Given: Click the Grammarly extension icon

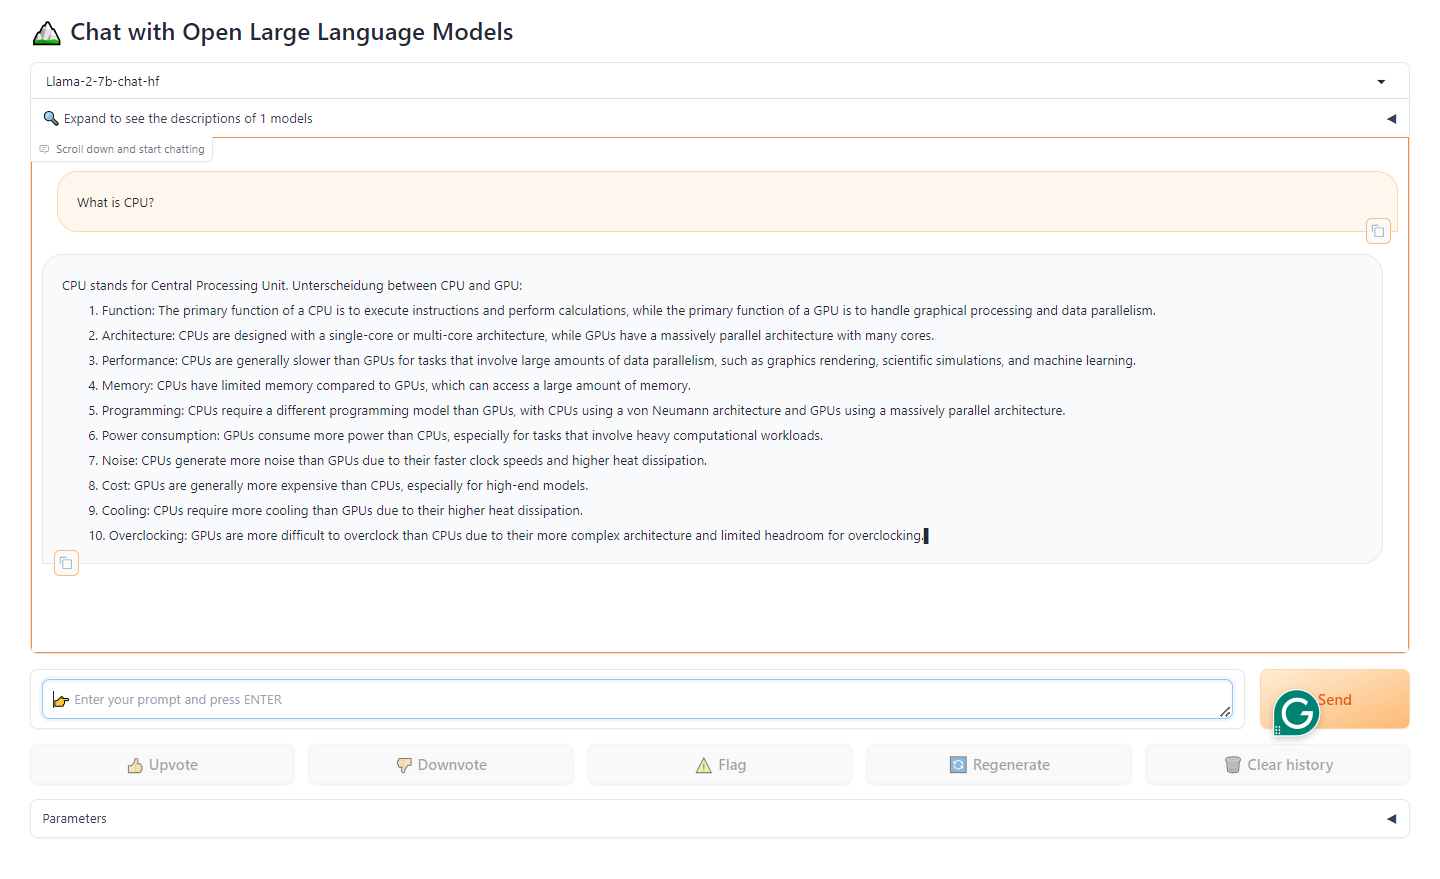Looking at the screenshot, I should click(1297, 713).
